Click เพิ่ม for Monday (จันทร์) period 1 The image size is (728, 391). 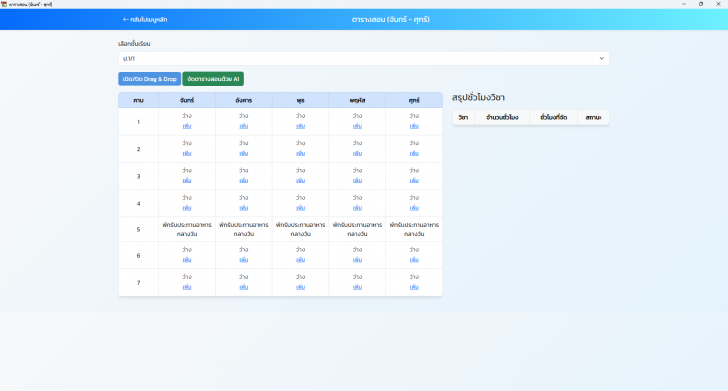coord(187,126)
